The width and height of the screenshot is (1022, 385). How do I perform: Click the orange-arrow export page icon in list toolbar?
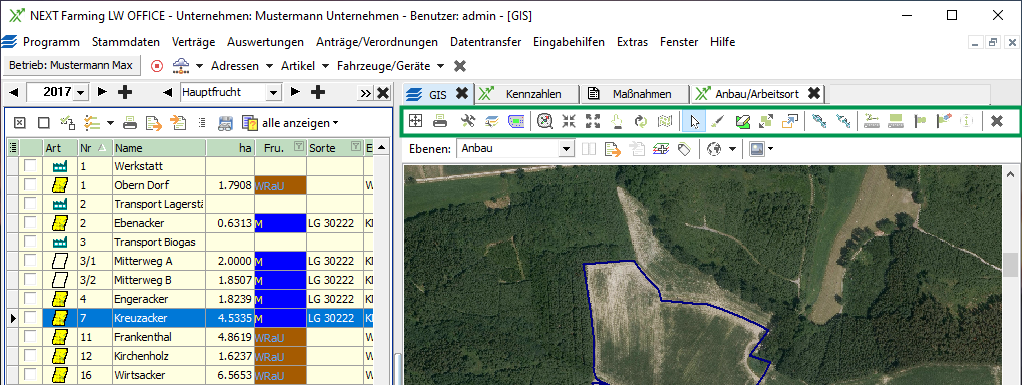153,122
